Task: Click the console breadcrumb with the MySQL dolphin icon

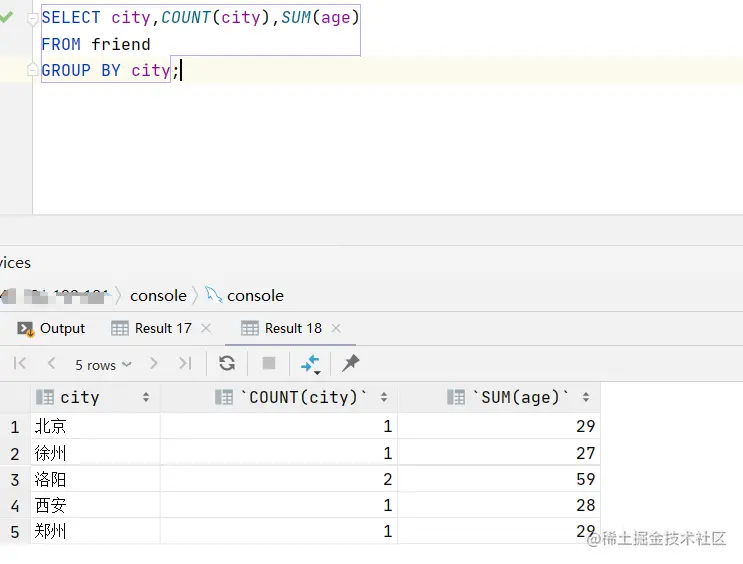Action: (x=245, y=296)
